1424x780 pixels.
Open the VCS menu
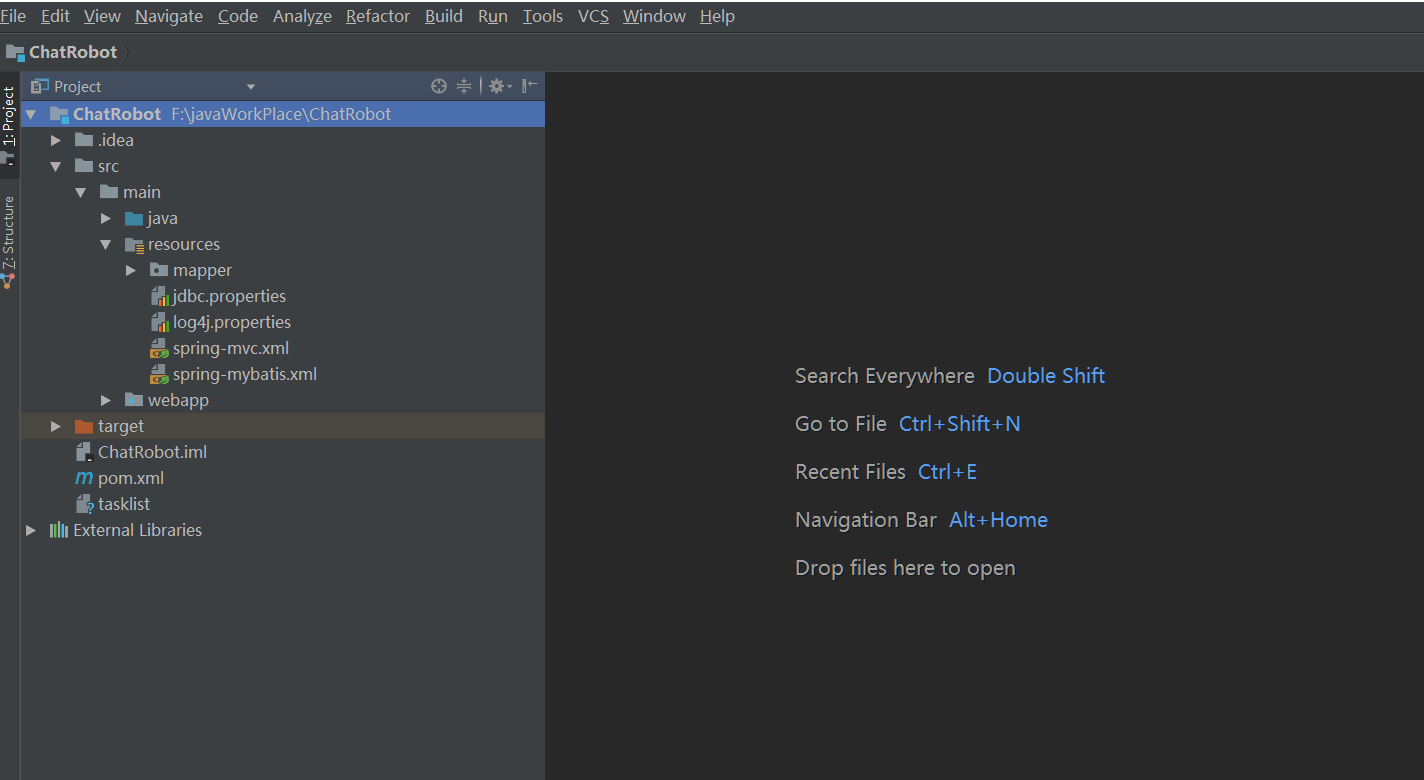[593, 16]
